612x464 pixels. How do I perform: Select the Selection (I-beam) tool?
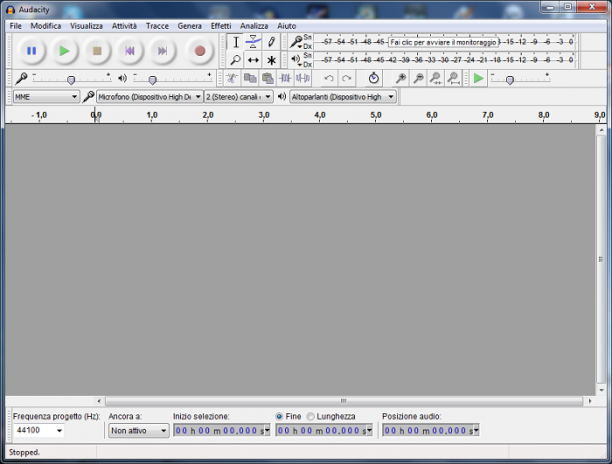(x=236, y=42)
